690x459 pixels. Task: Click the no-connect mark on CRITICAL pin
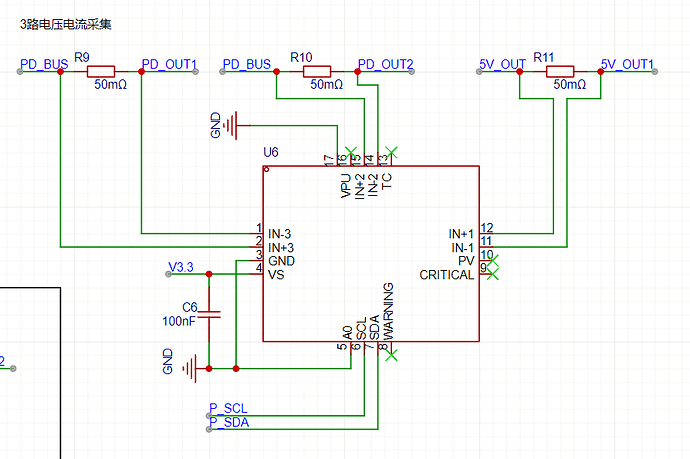coord(491,275)
